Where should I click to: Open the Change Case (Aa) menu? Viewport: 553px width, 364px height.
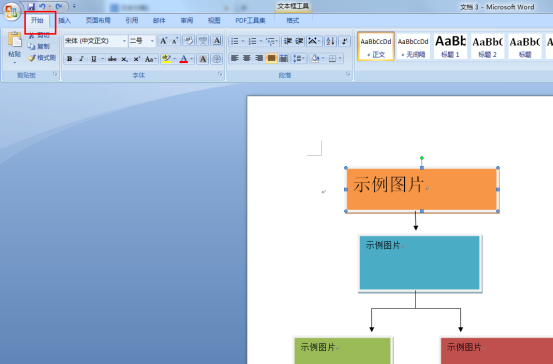150,59
